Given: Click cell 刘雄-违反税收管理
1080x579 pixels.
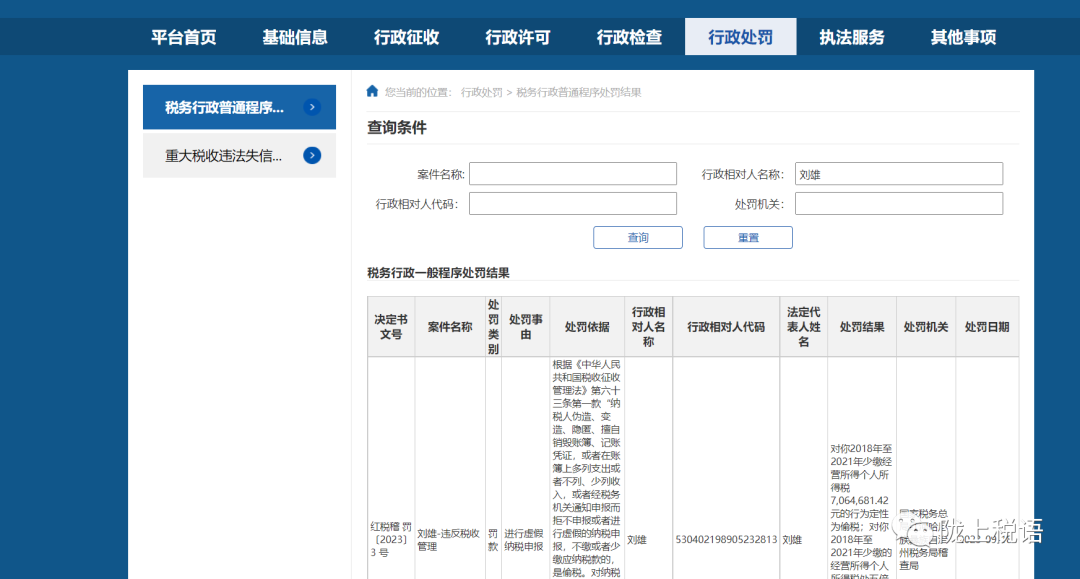Looking at the screenshot, I should (x=448, y=540).
